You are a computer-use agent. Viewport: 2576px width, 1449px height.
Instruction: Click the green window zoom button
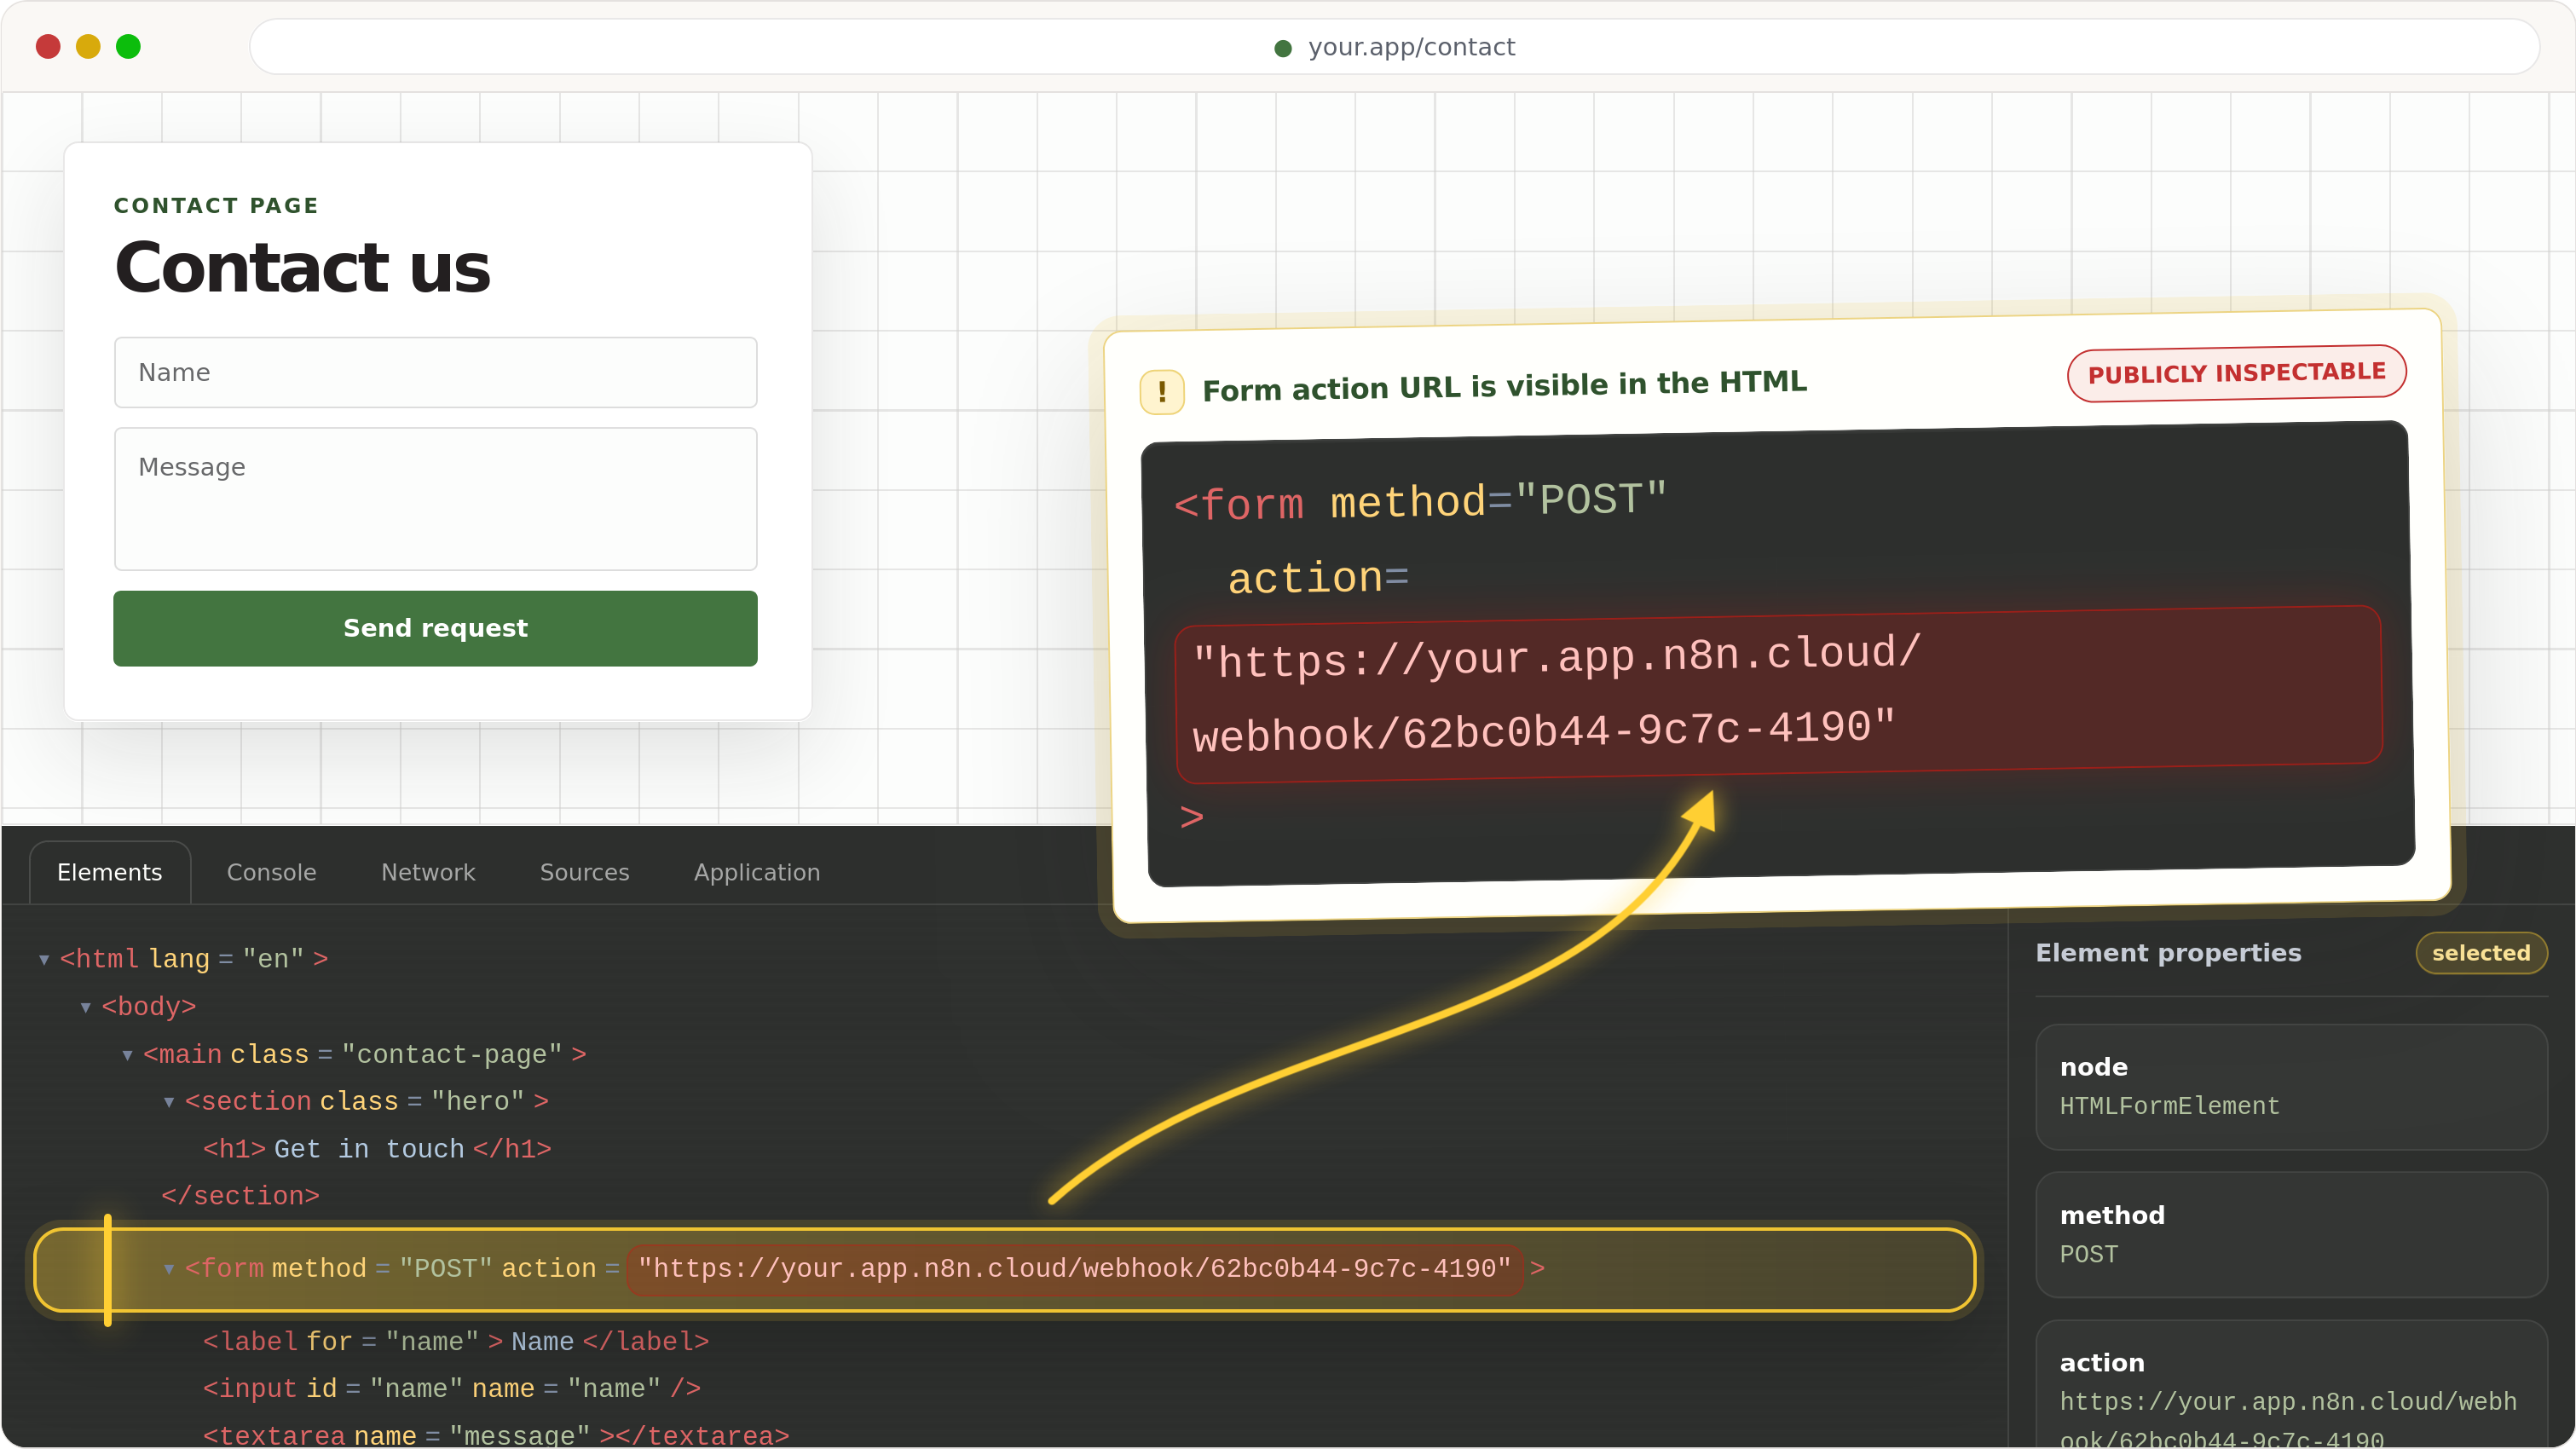(x=128, y=46)
